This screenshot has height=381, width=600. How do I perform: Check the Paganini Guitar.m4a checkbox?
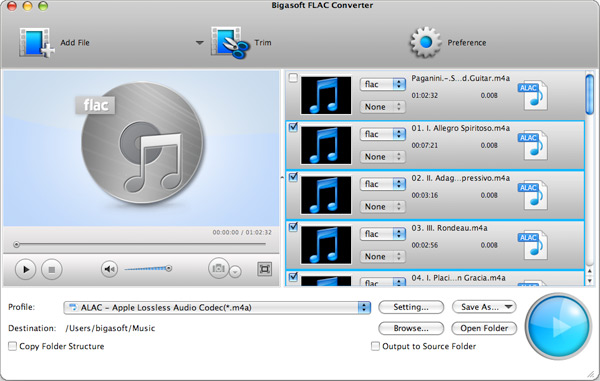(293, 78)
